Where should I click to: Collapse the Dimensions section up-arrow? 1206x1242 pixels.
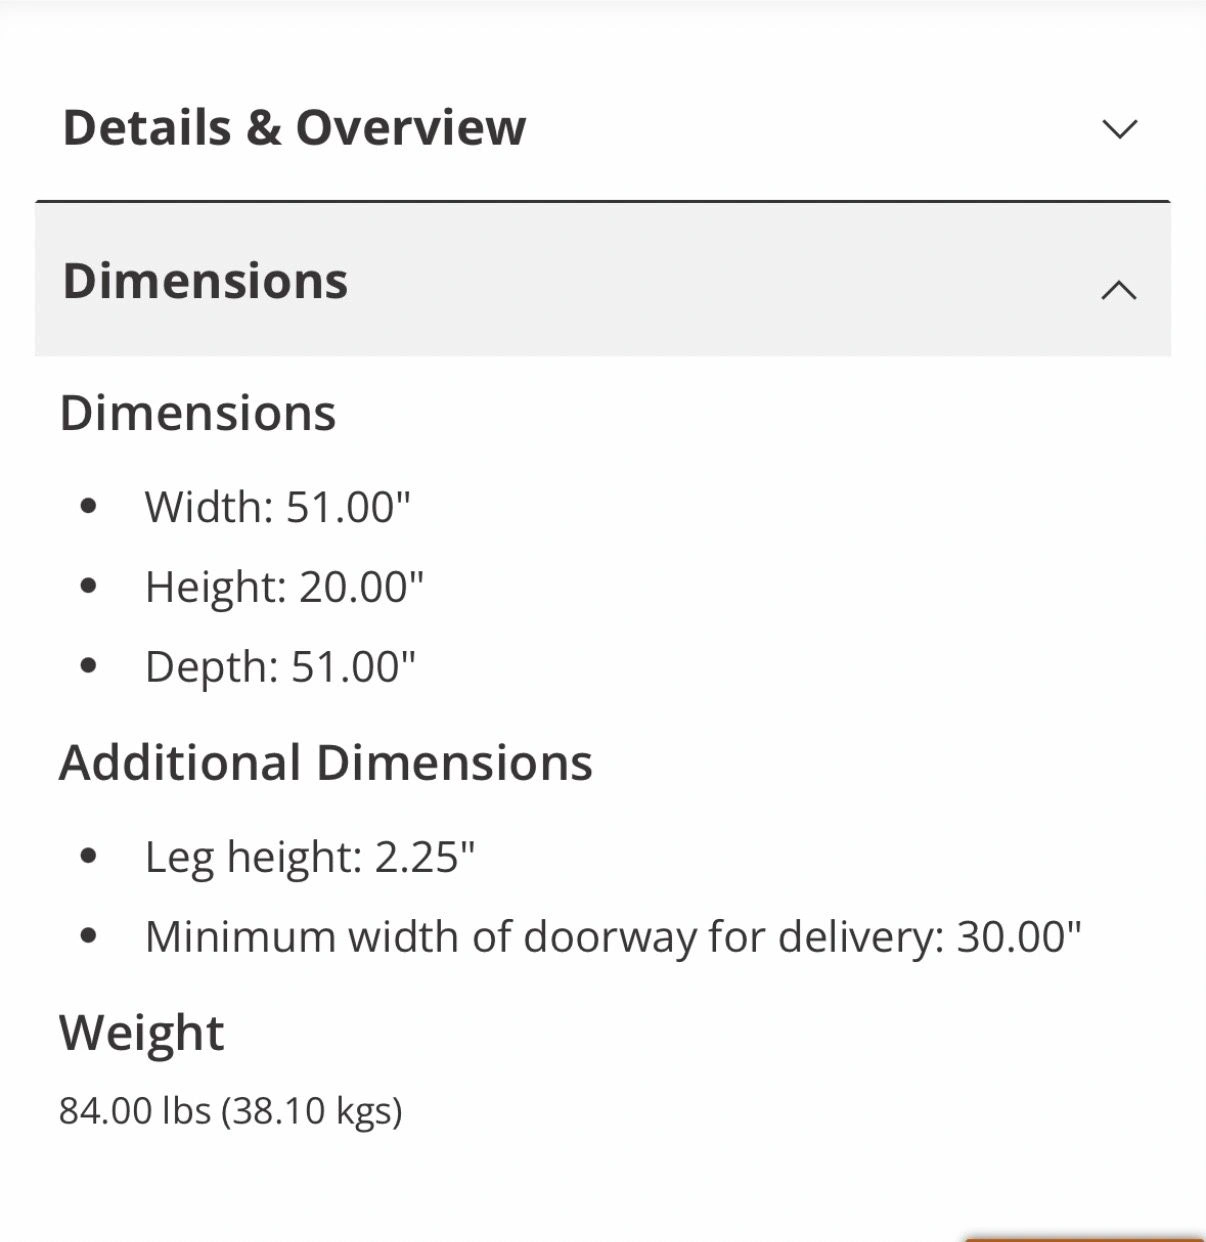[x=1119, y=290]
